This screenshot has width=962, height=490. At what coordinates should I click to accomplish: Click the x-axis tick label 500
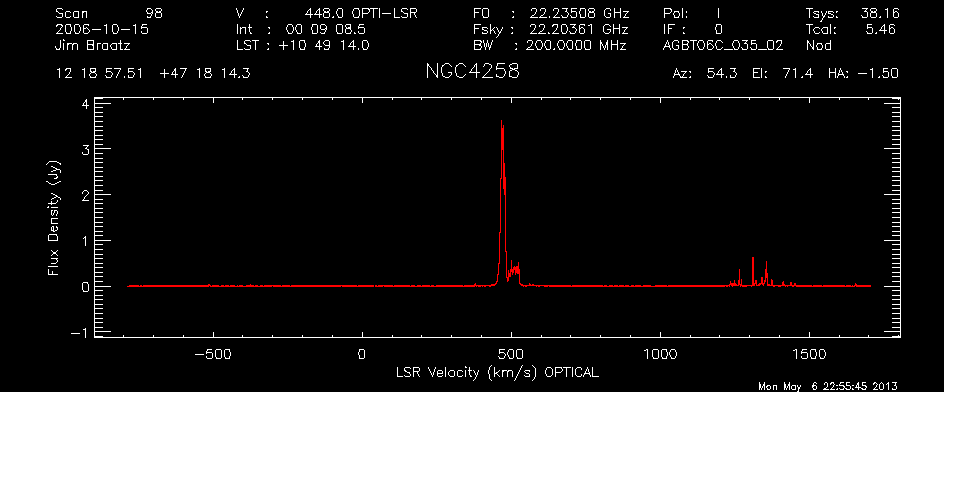[510, 354]
